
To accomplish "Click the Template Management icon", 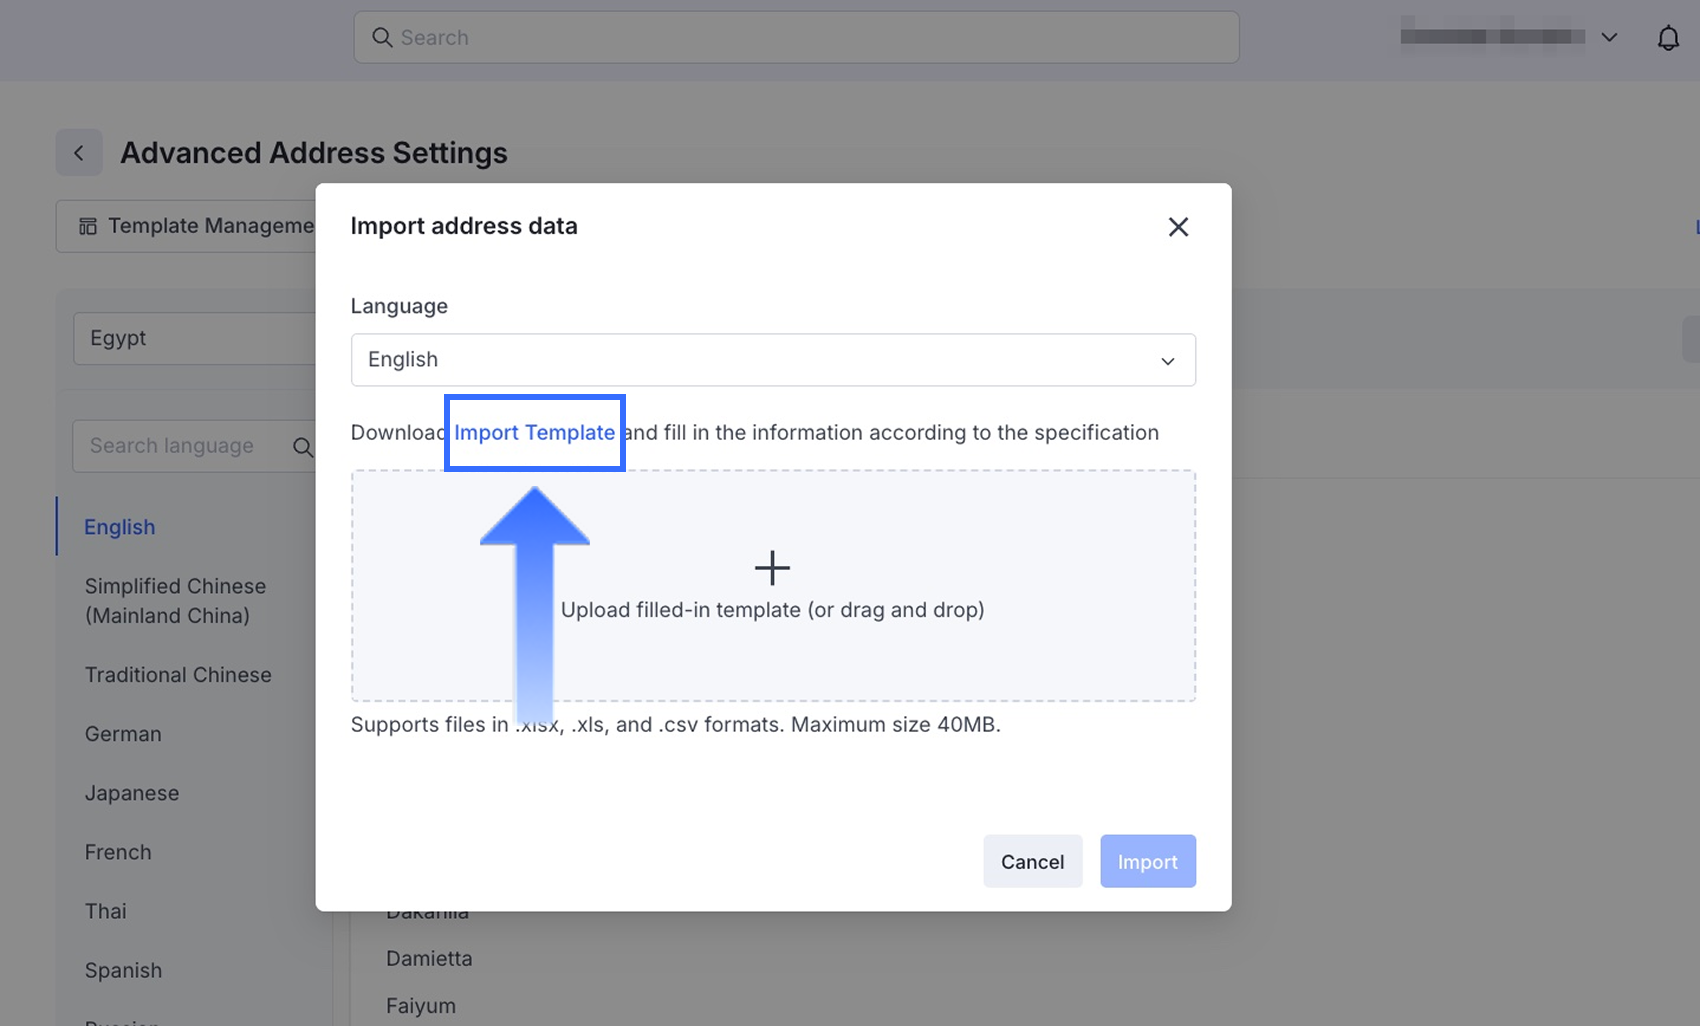I will [x=88, y=227].
